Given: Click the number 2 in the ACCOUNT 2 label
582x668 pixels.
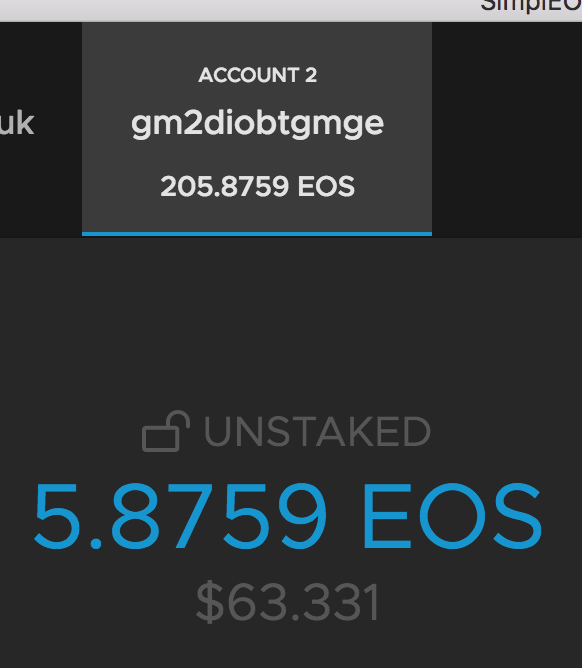Looking at the screenshot, I should pos(311,75).
